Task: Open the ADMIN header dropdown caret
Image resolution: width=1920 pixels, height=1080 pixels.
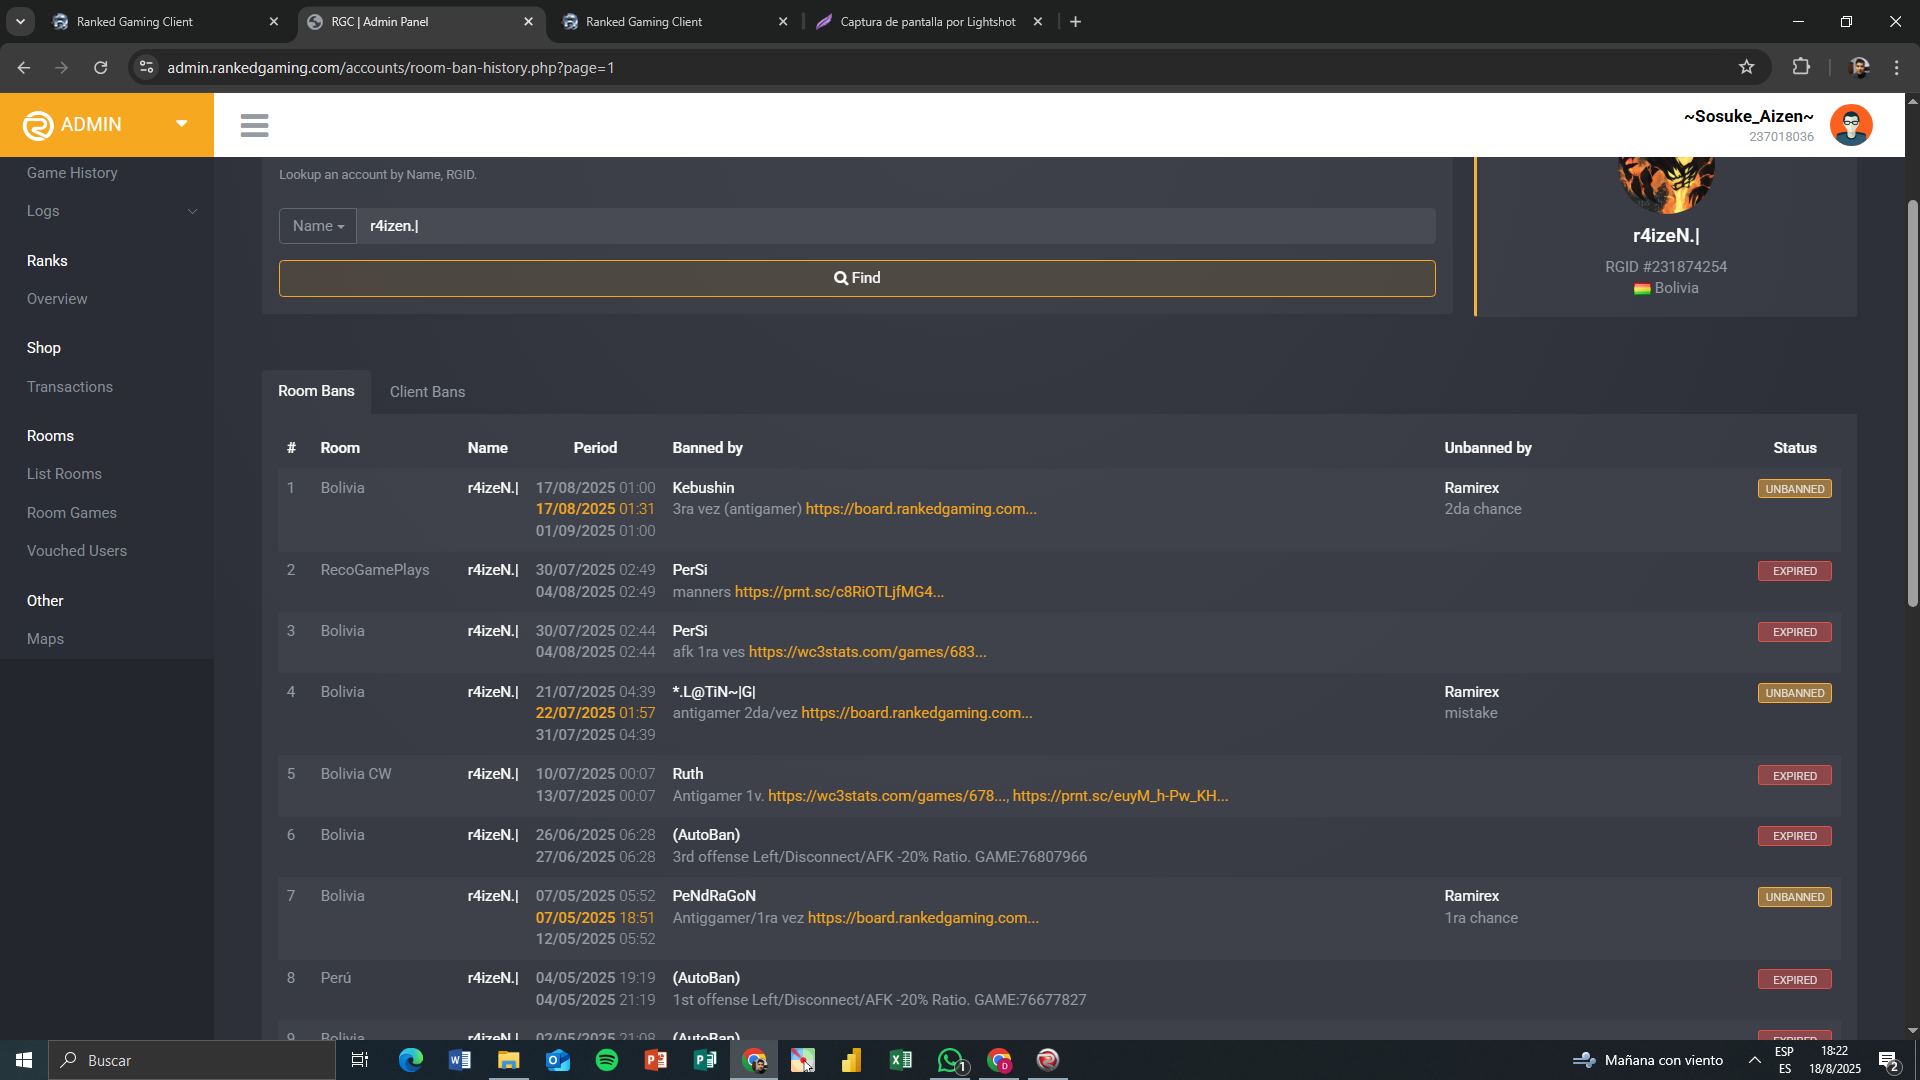Action: [182, 124]
